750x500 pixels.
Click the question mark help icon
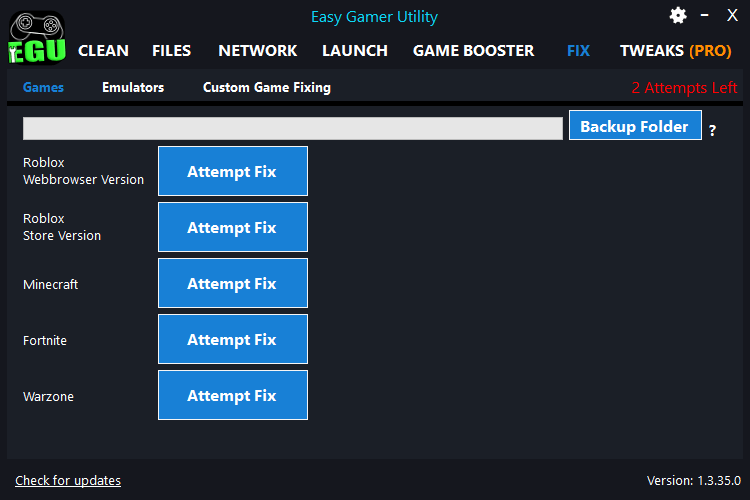(x=712, y=130)
